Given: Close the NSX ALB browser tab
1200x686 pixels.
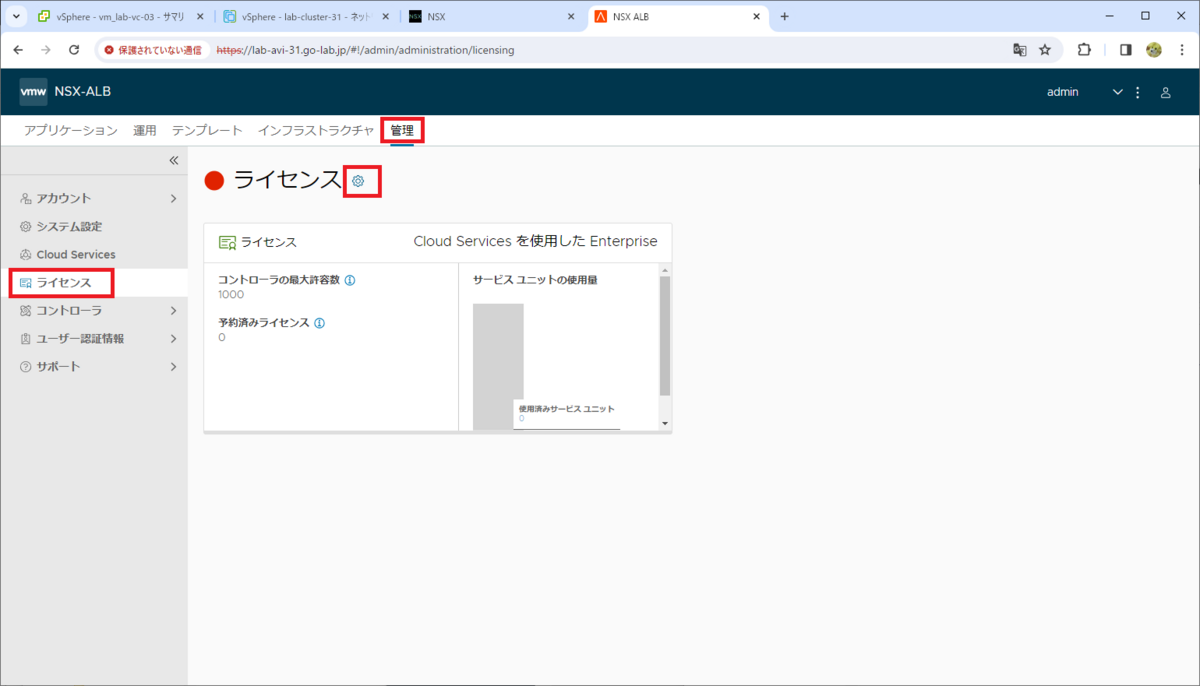Looking at the screenshot, I should [756, 16].
